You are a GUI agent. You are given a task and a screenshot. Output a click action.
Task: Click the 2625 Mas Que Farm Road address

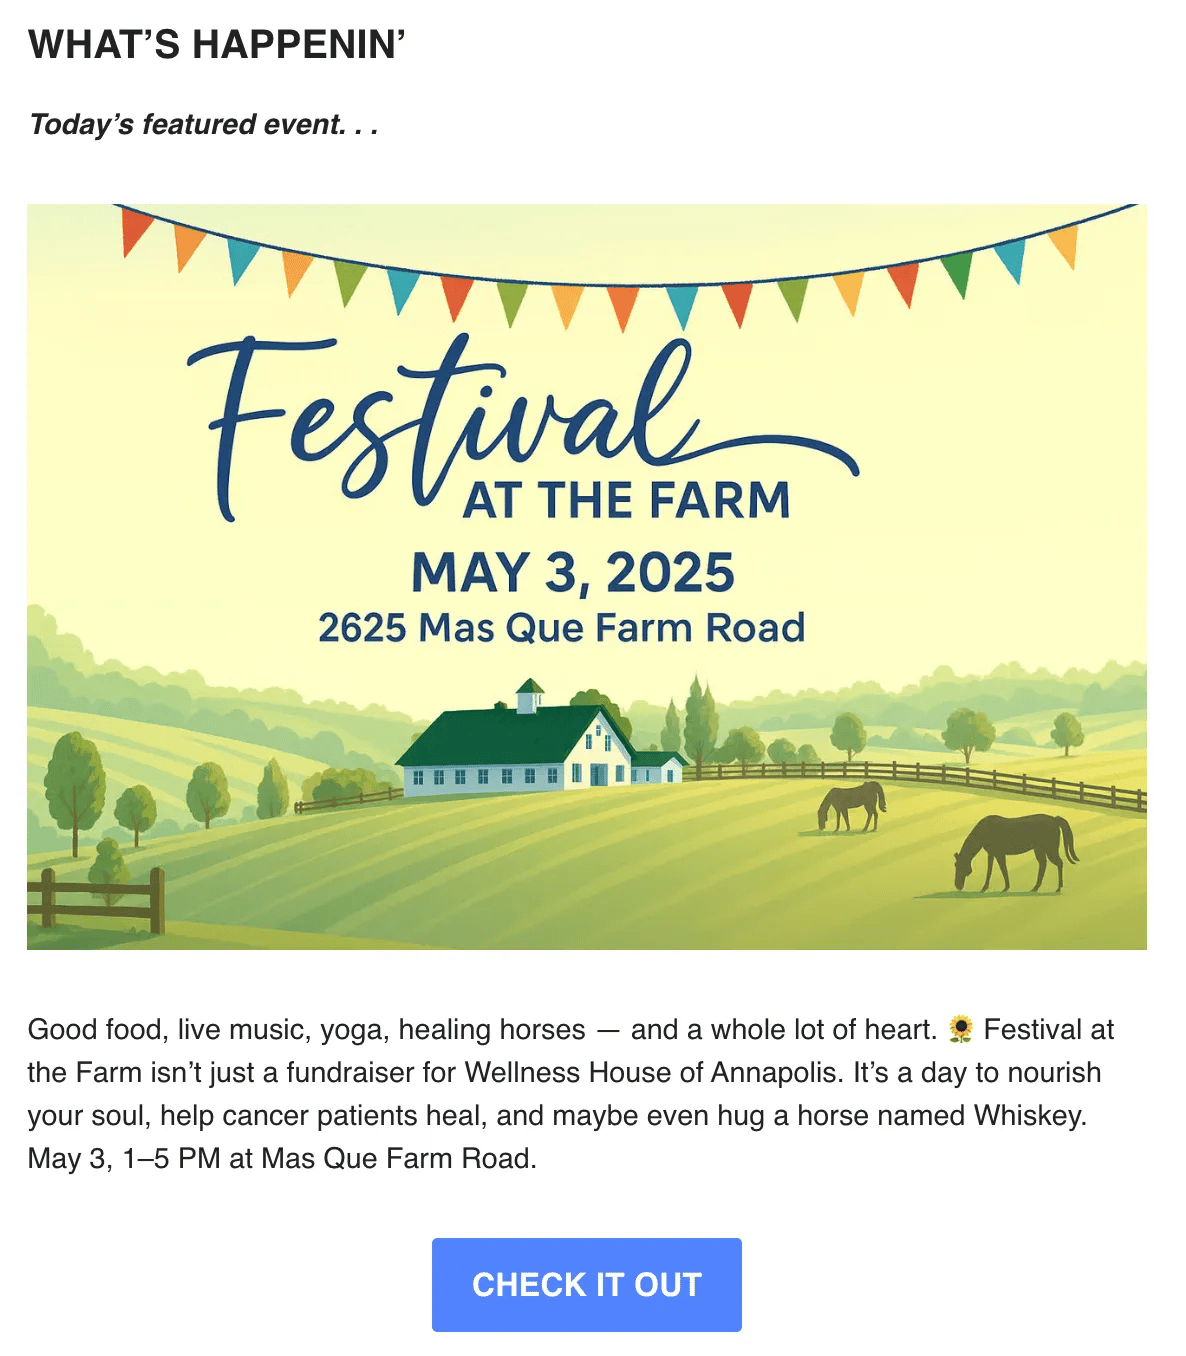[x=562, y=628]
